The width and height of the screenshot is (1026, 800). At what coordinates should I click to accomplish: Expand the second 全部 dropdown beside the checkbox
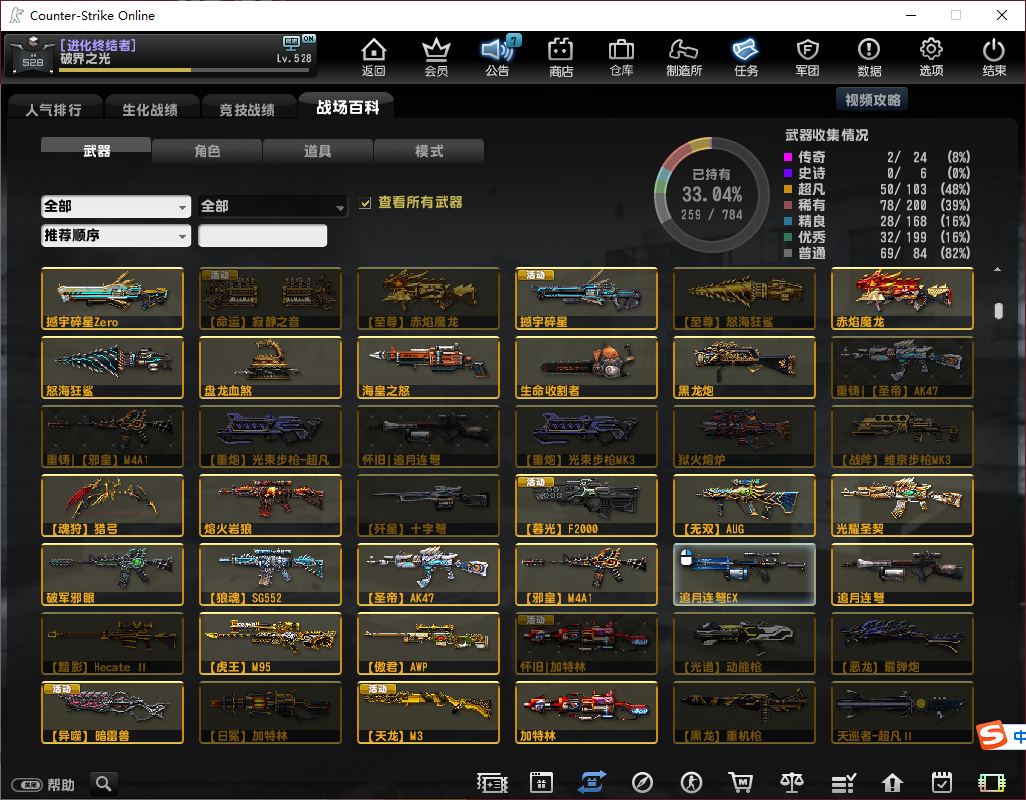point(272,206)
